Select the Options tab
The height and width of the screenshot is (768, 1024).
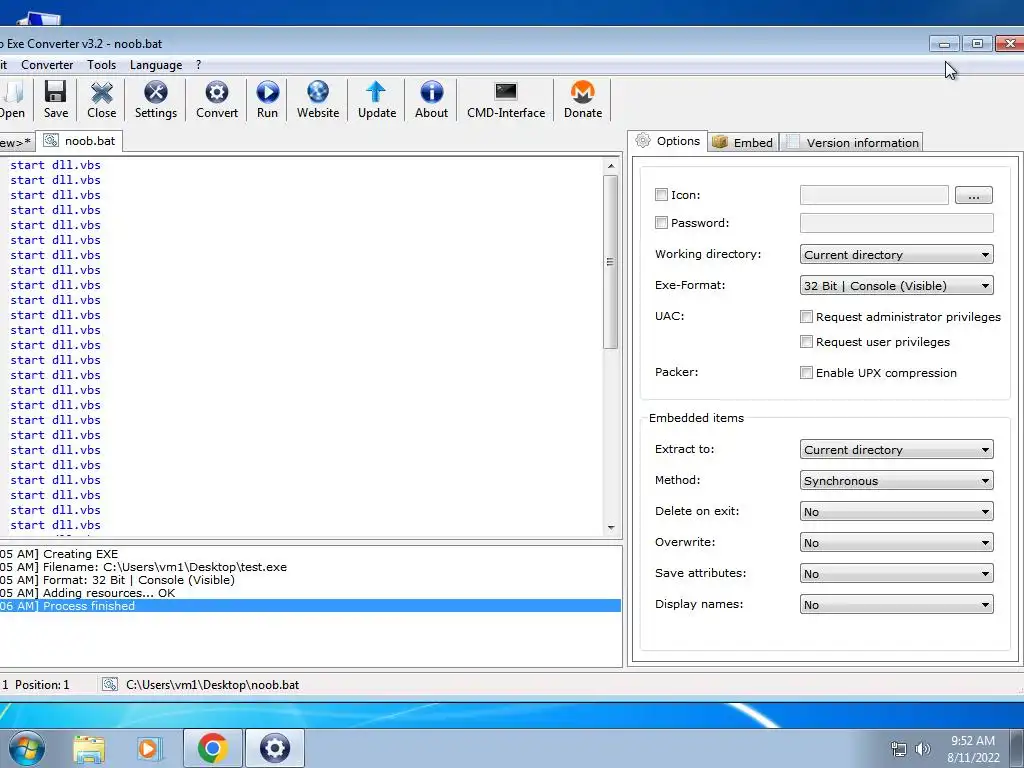click(667, 140)
